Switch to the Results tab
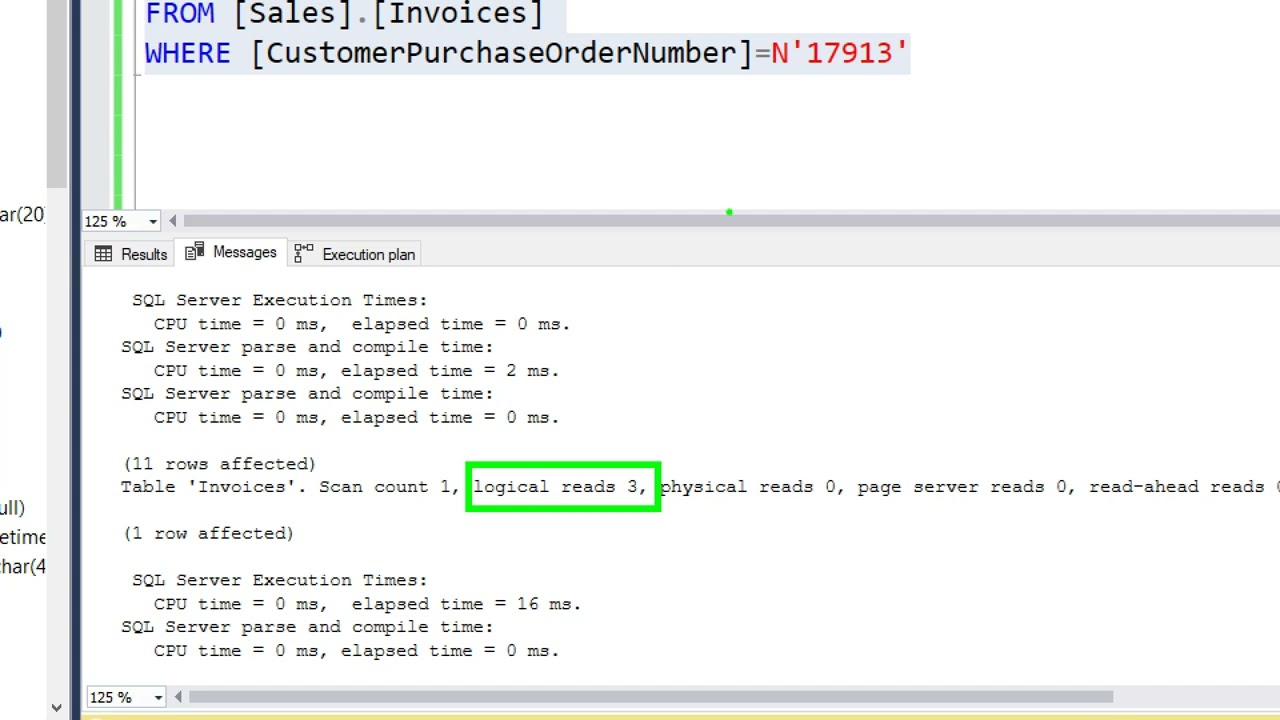 [130, 254]
